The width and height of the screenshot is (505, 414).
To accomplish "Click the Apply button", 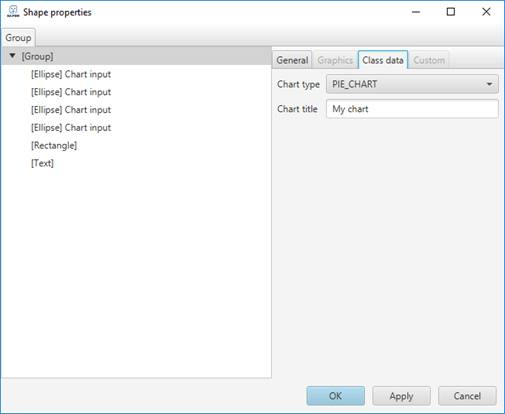I will [x=401, y=396].
